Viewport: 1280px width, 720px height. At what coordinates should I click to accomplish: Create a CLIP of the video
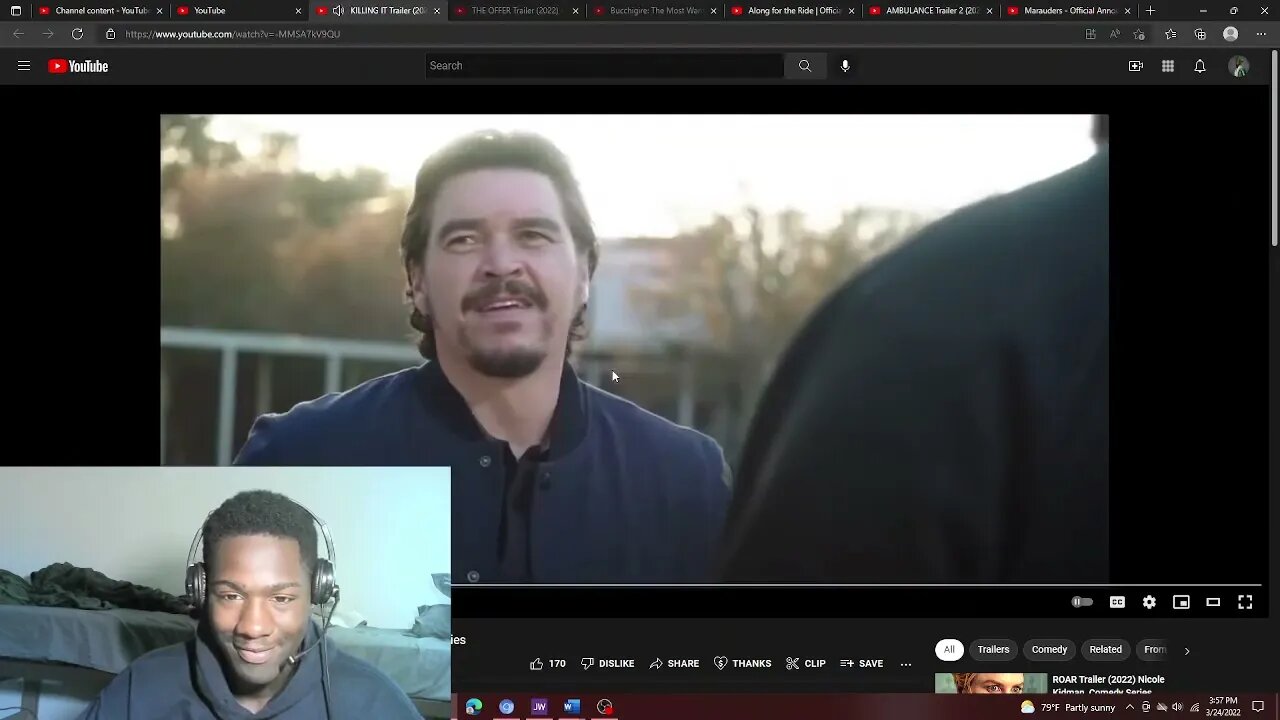(x=806, y=663)
